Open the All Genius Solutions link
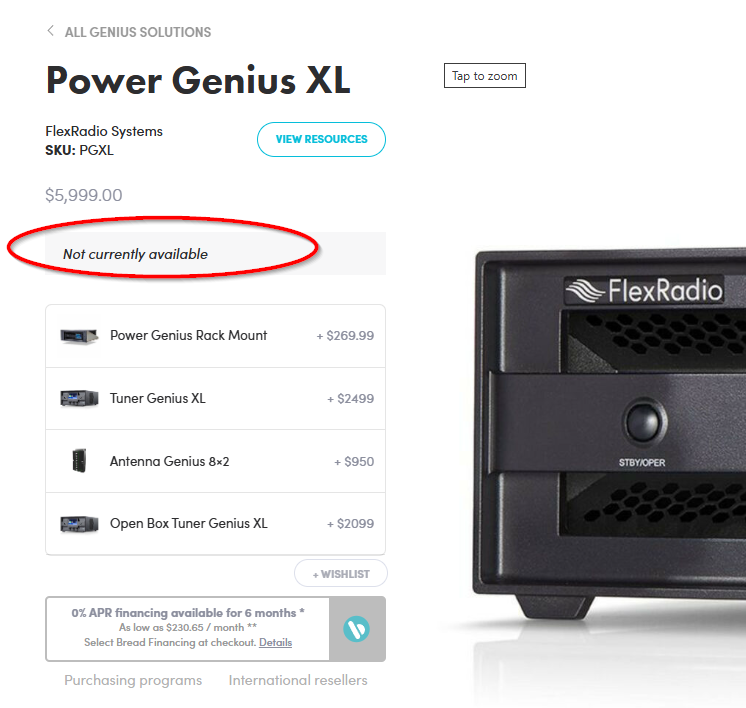The height and width of the screenshot is (708, 746). [138, 32]
